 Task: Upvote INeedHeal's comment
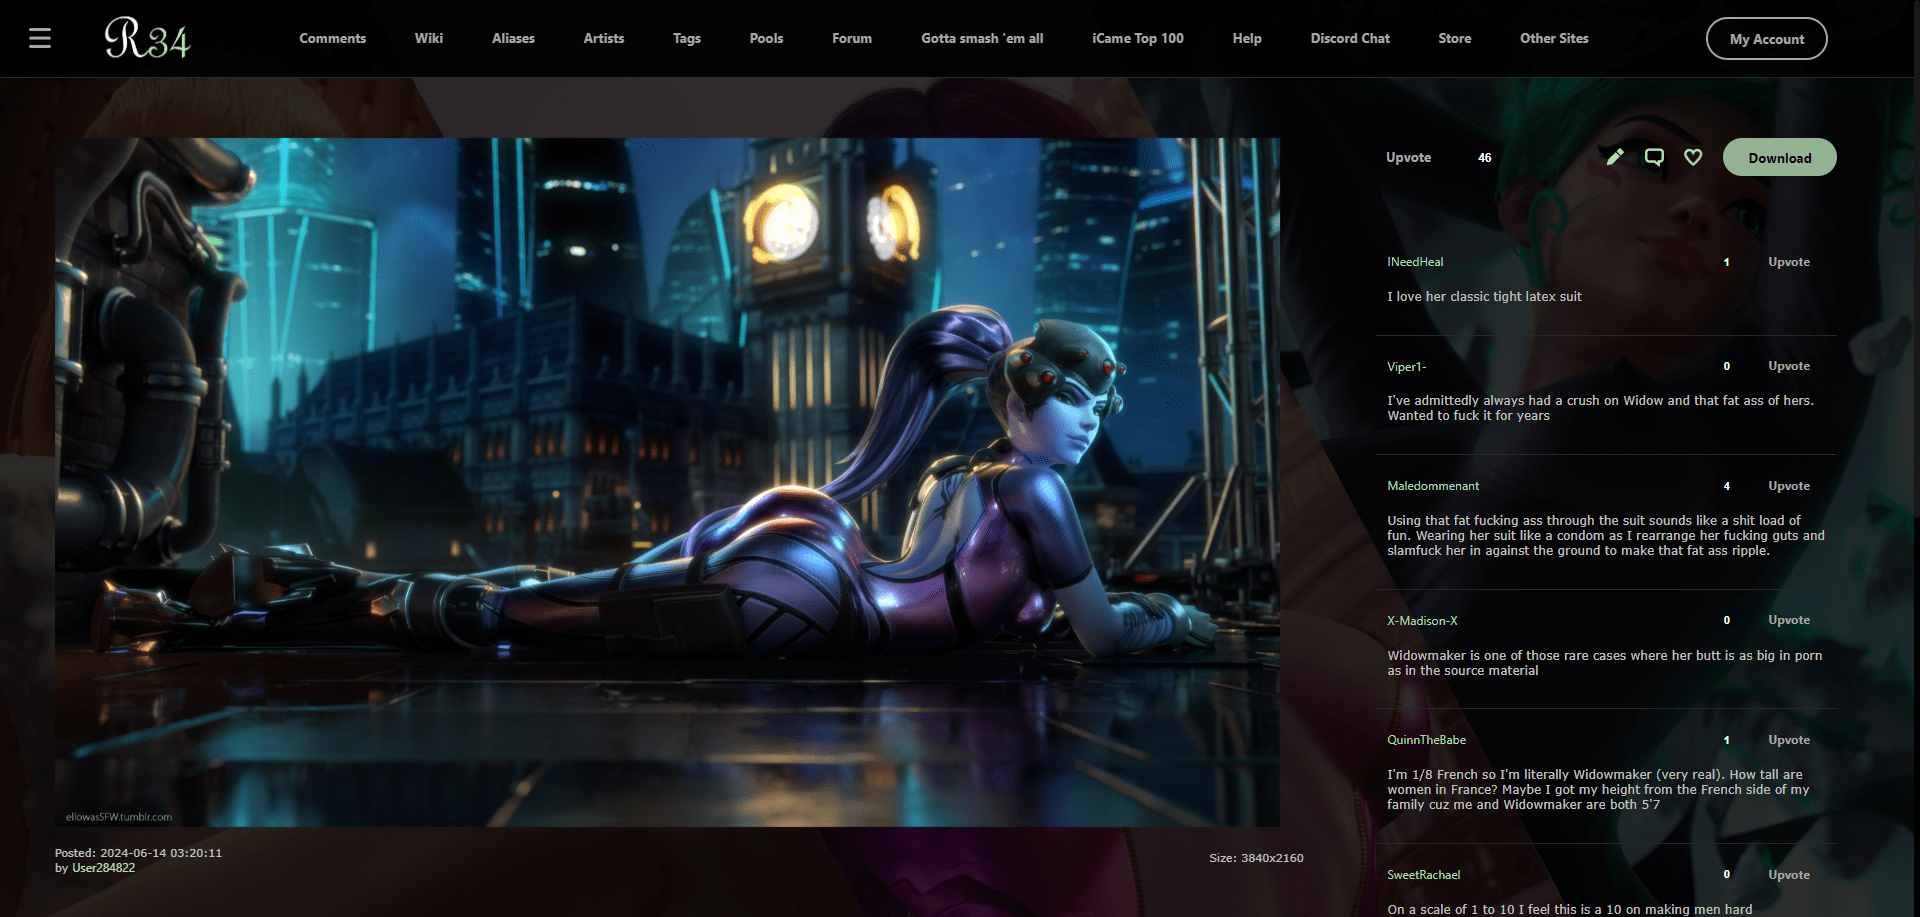pyautogui.click(x=1789, y=262)
